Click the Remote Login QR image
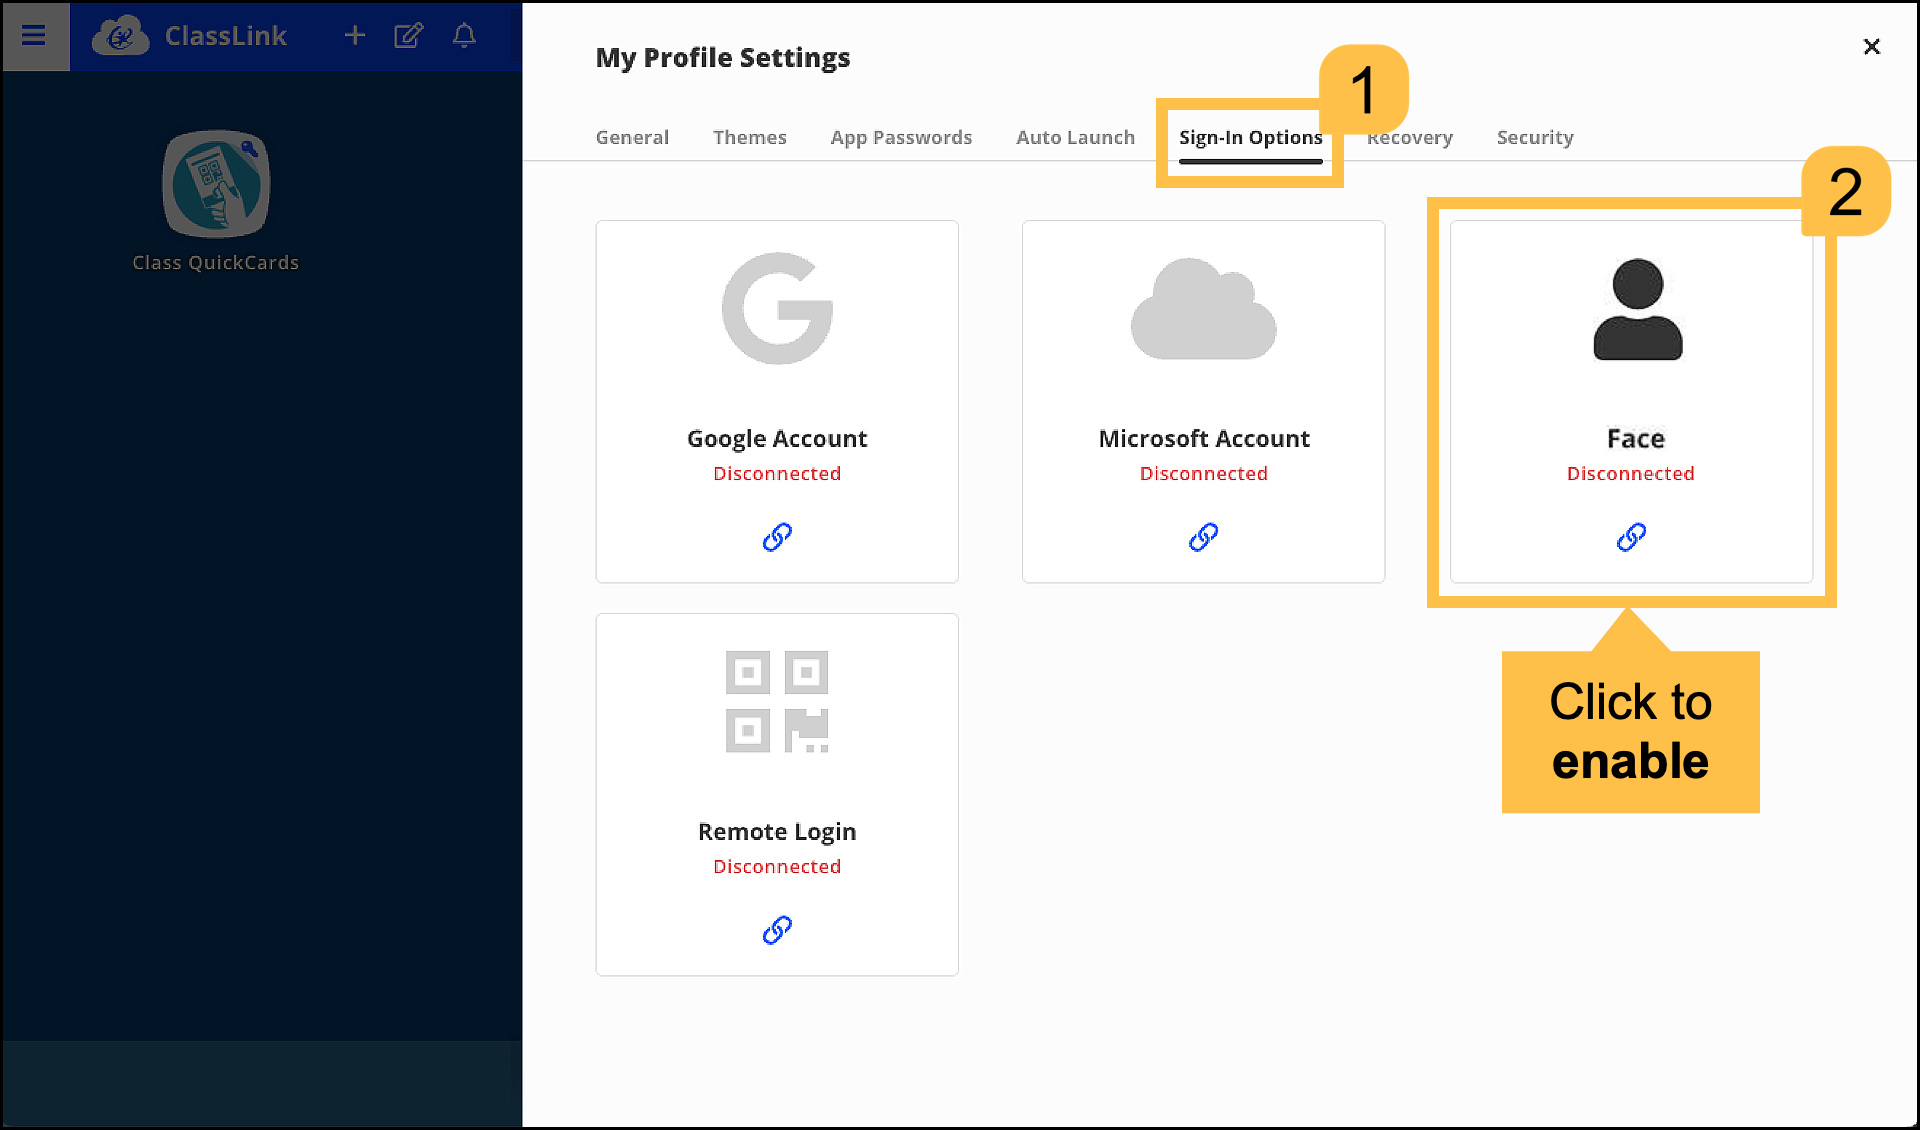 click(x=777, y=701)
